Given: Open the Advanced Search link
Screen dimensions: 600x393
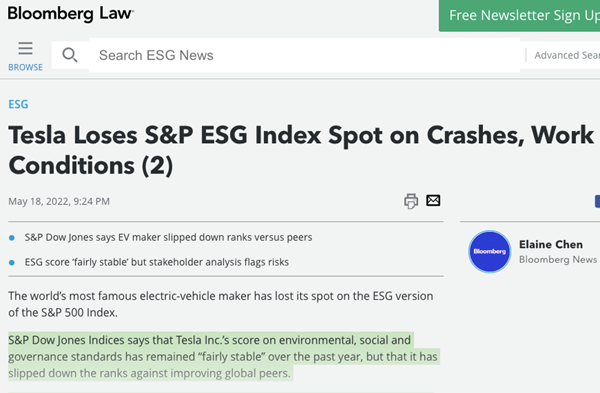Looking at the screenshot, I should pyautogui.click(x=567, y=55).
